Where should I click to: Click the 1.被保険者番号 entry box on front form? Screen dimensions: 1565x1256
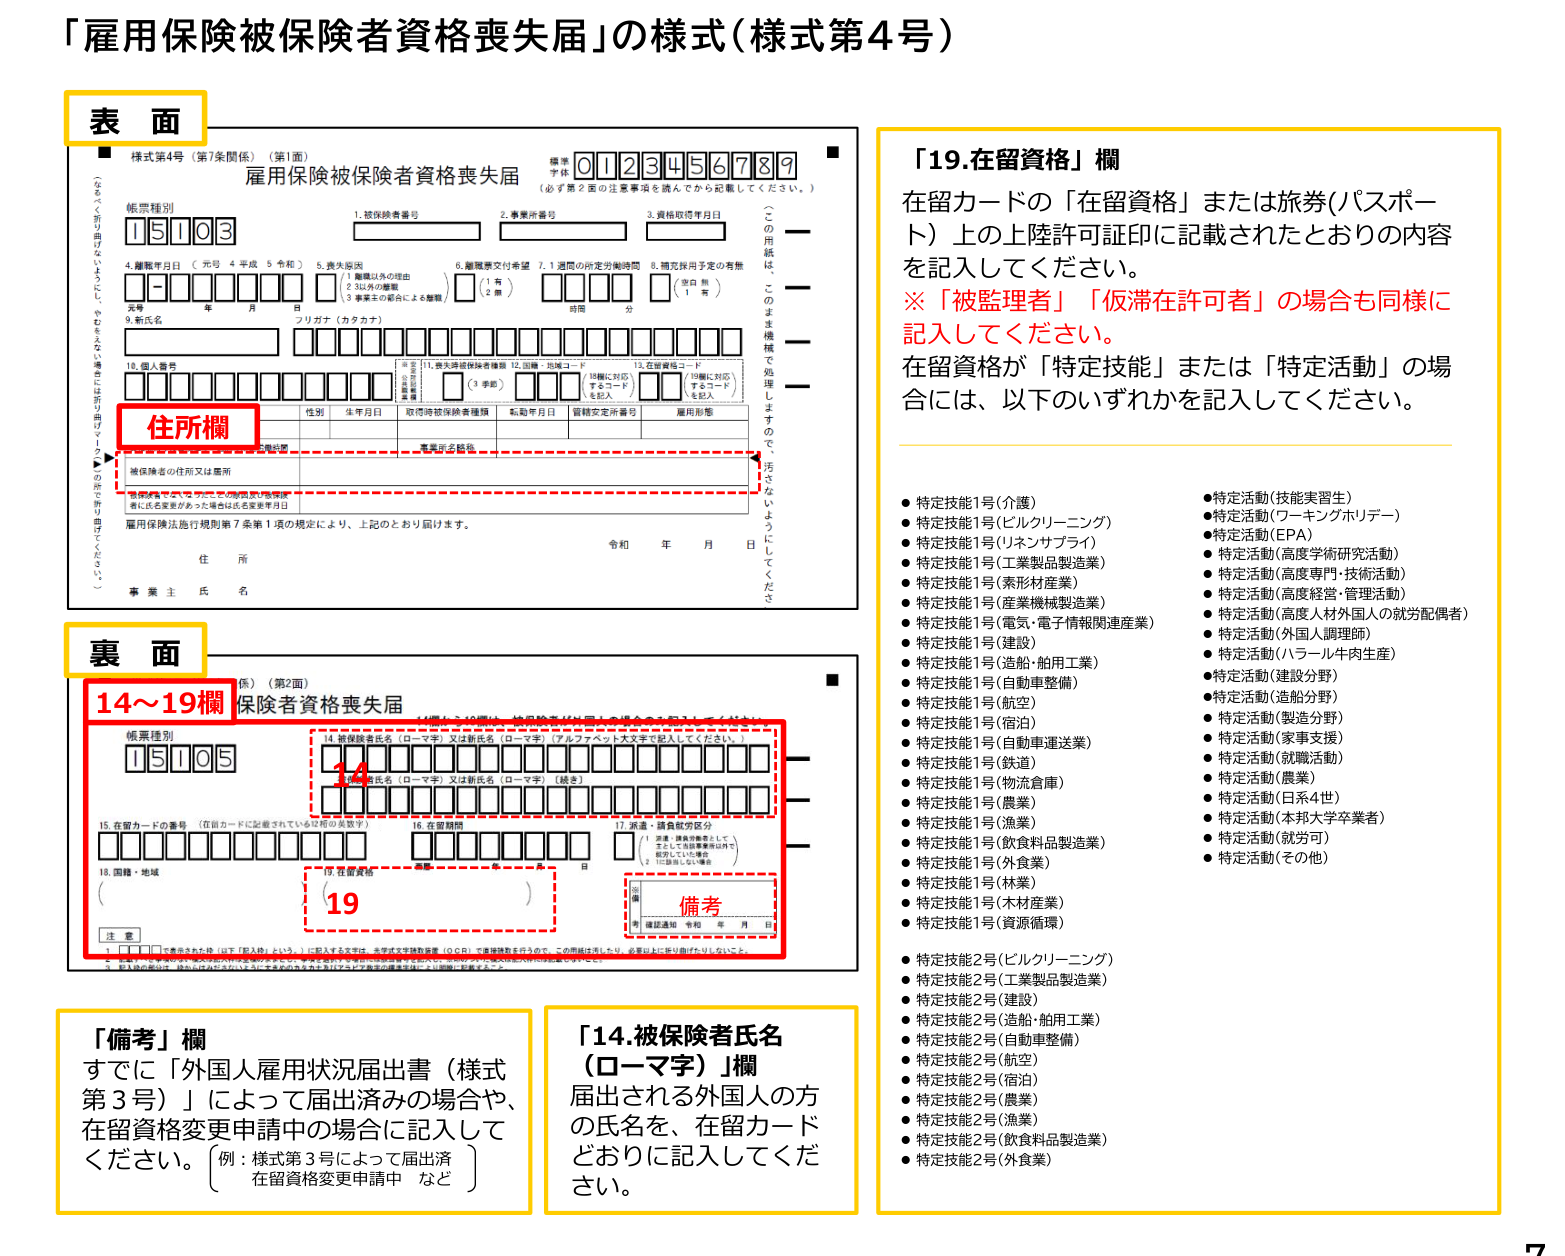418,231
